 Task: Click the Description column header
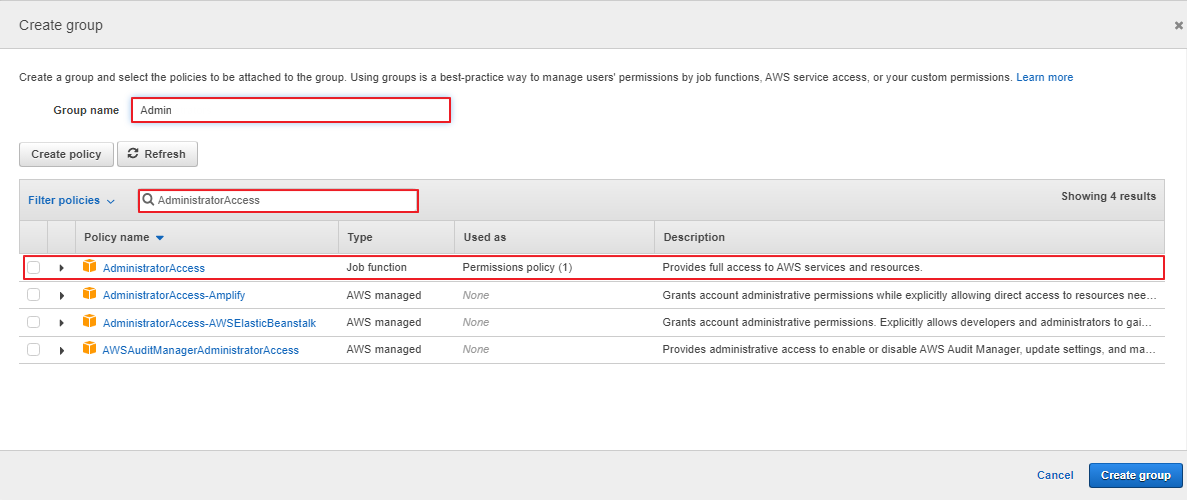[694, 237]
